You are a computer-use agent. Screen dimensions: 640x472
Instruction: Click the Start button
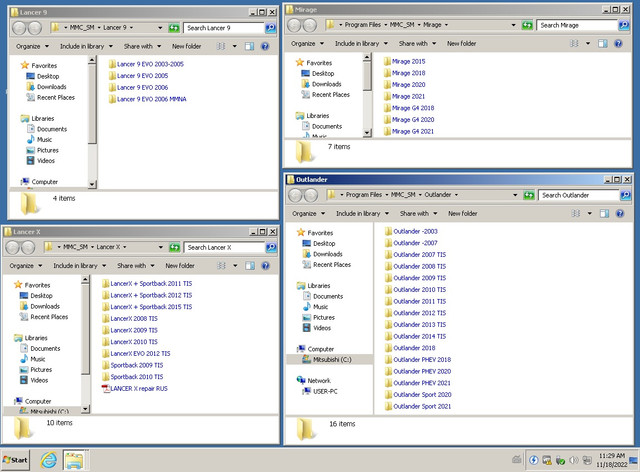tap(15, 460)
